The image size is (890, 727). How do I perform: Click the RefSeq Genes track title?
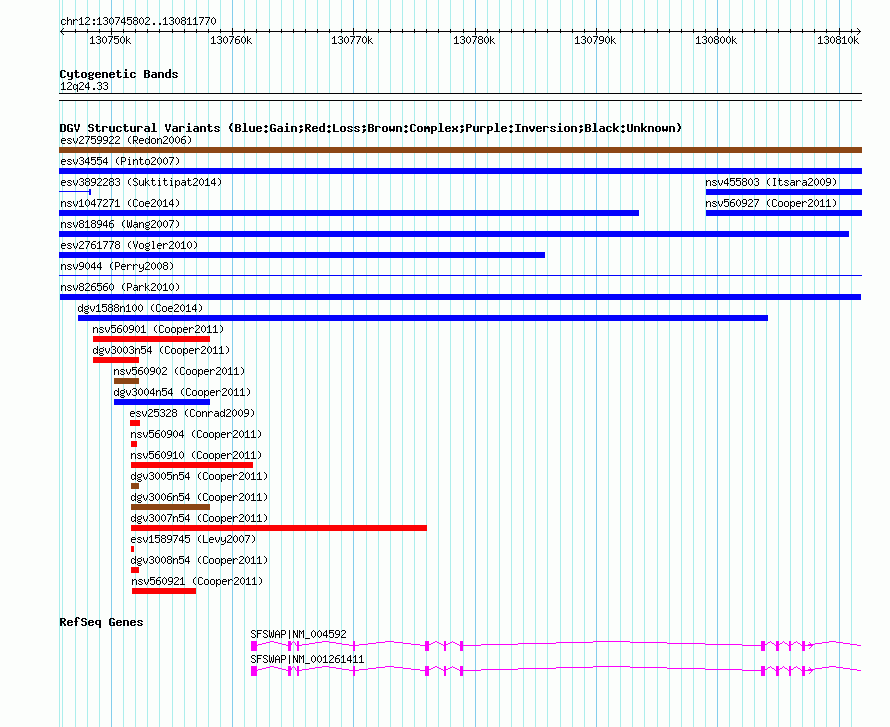click(101, 622)
